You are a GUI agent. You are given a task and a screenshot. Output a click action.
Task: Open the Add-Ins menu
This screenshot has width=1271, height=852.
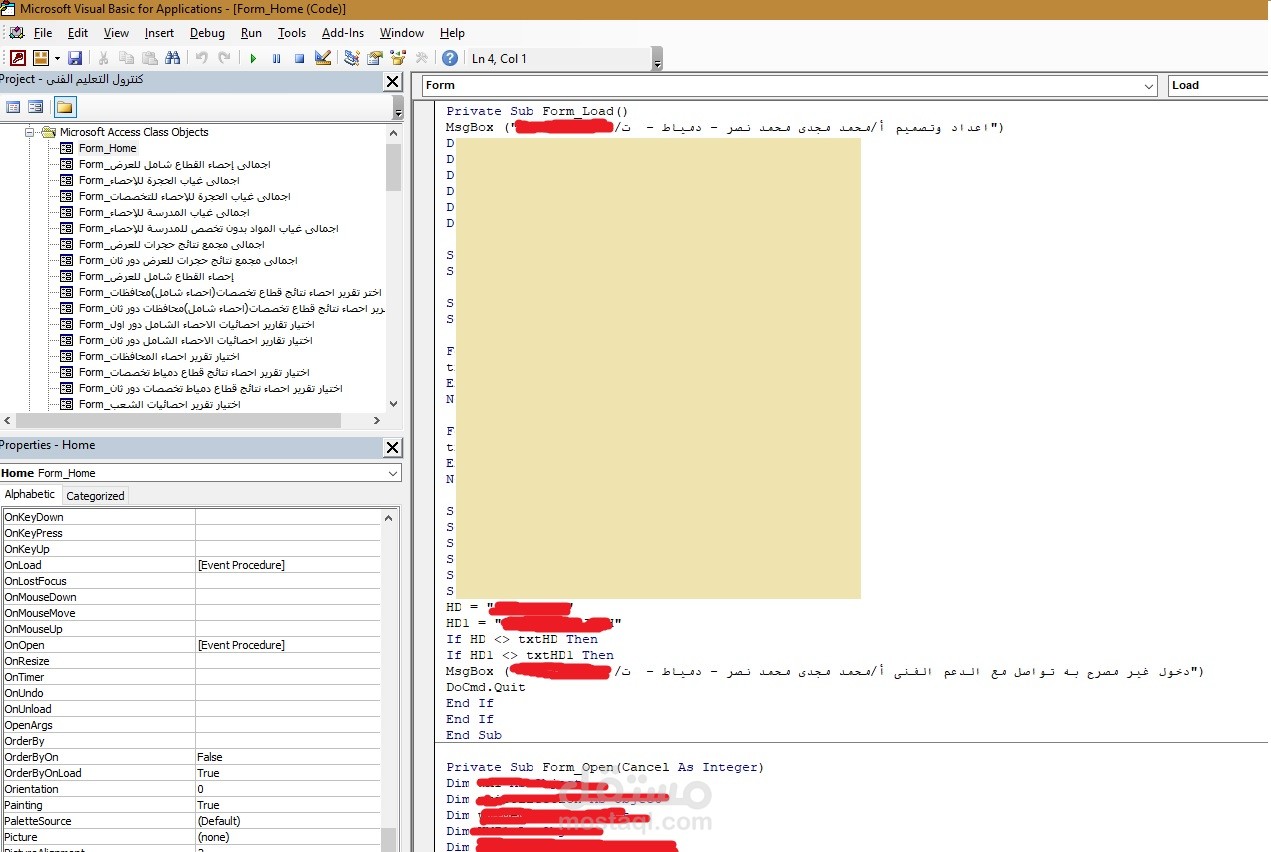343,33
